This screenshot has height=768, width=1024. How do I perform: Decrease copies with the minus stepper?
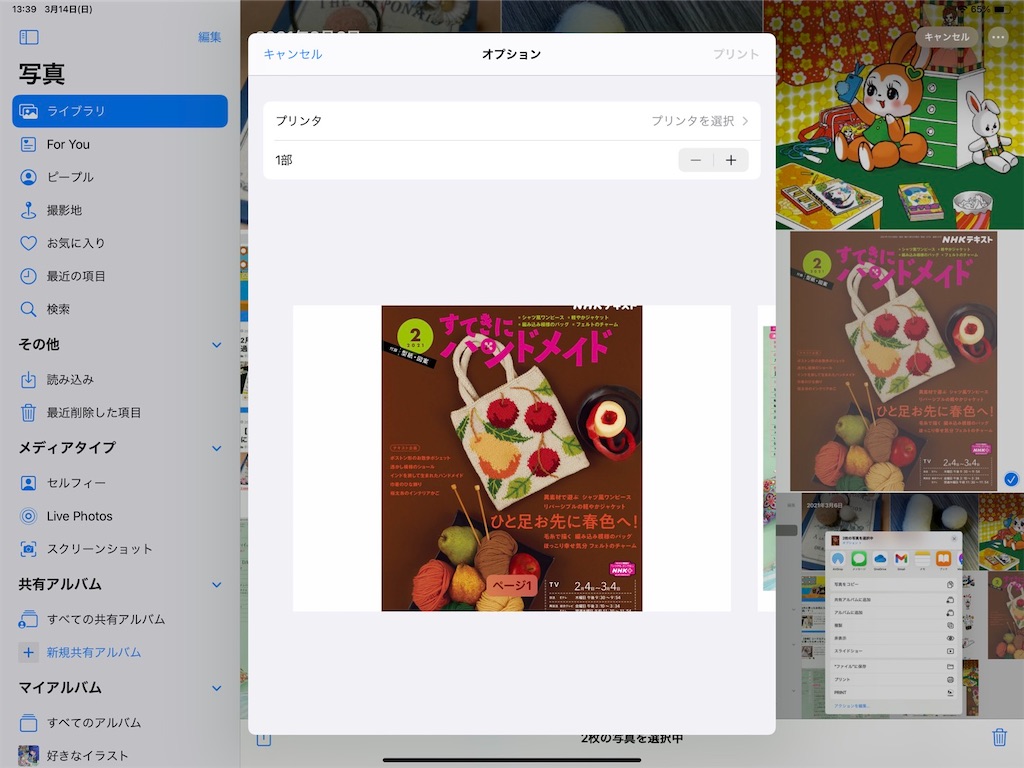(696, 160)
